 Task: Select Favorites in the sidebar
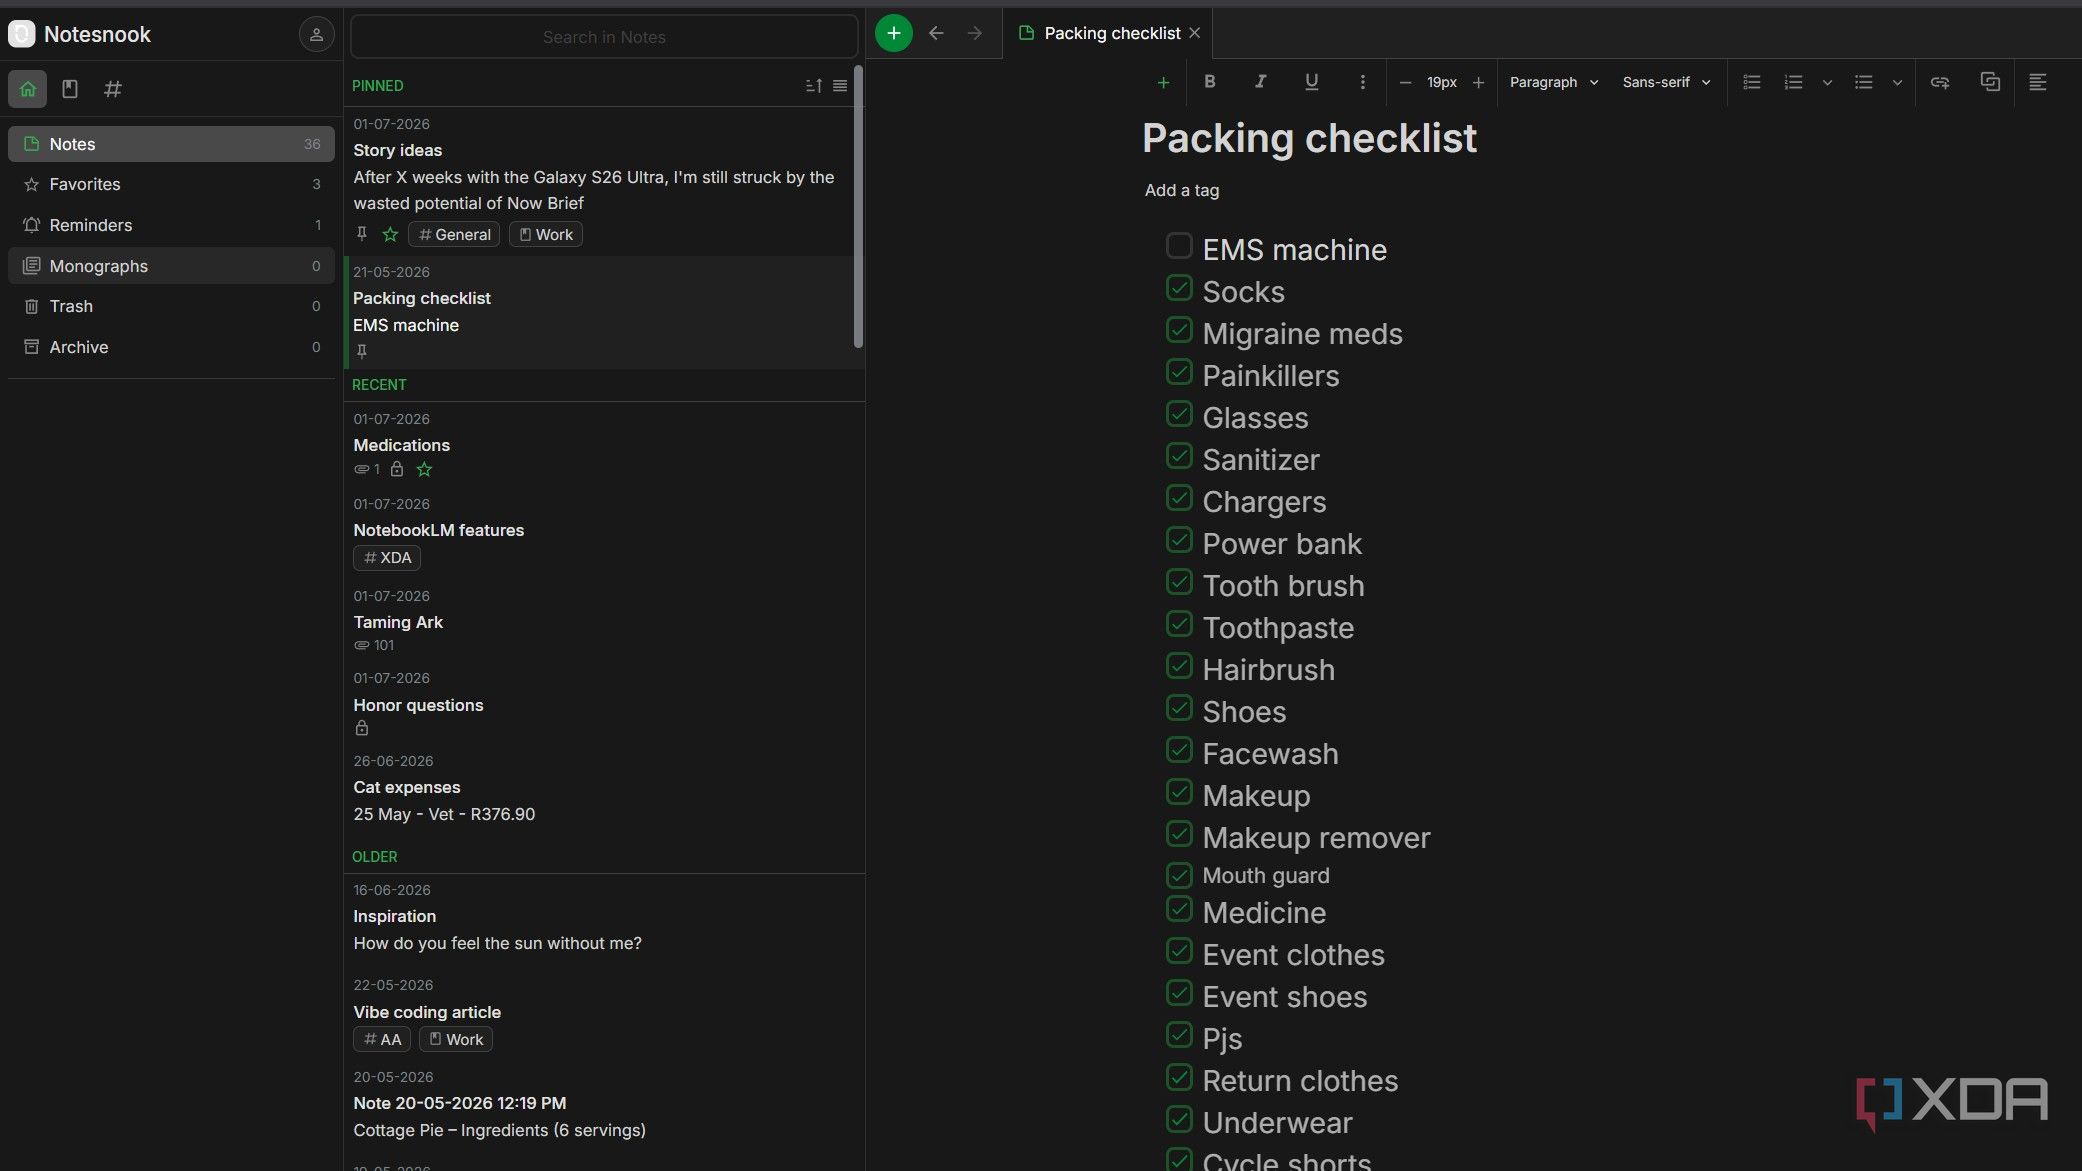coord(171,184)
